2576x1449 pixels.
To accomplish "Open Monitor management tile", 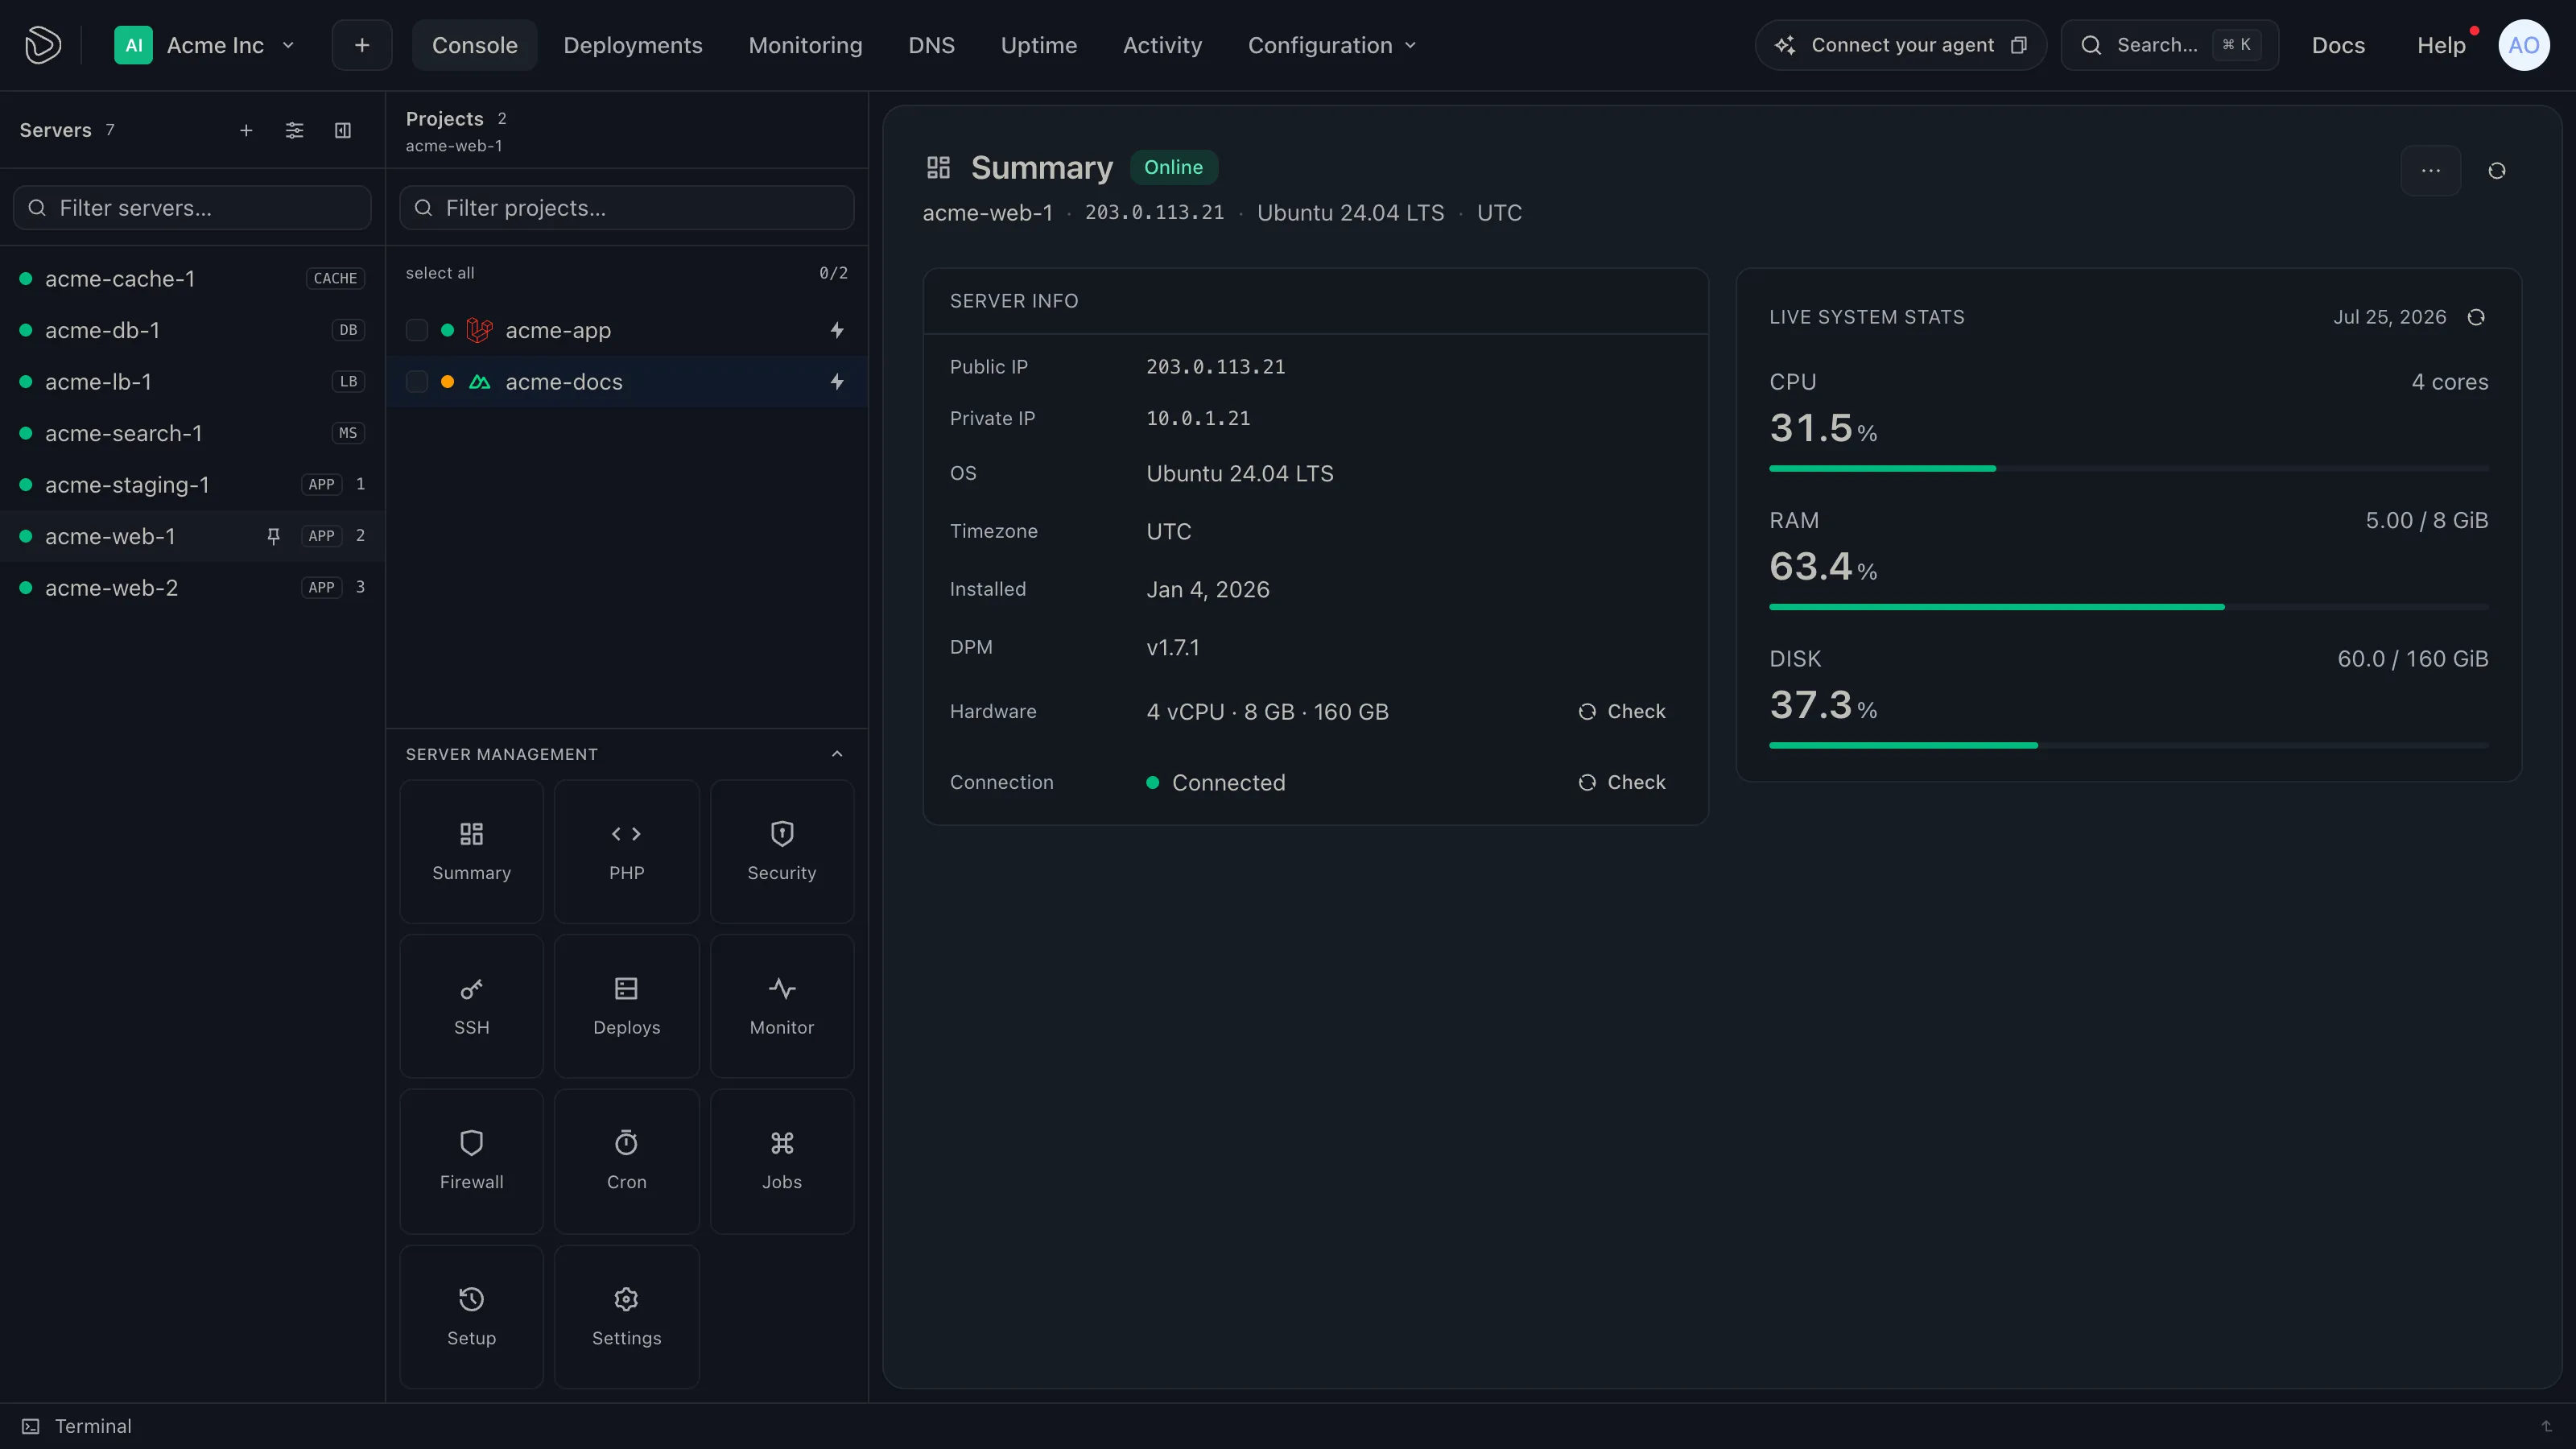I will click(x=782, y=1006).
